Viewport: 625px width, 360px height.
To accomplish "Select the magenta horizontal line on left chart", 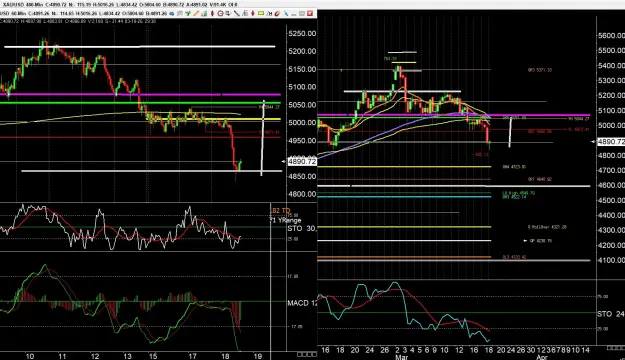I will click(x=140, y=95).
